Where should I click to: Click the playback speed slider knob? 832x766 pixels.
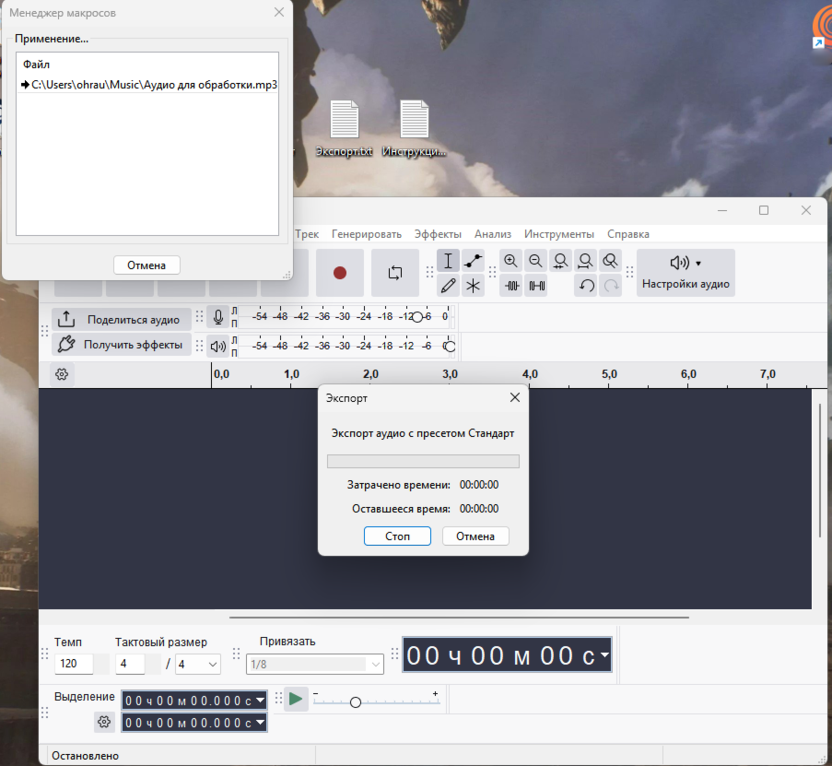click(355, 703)
